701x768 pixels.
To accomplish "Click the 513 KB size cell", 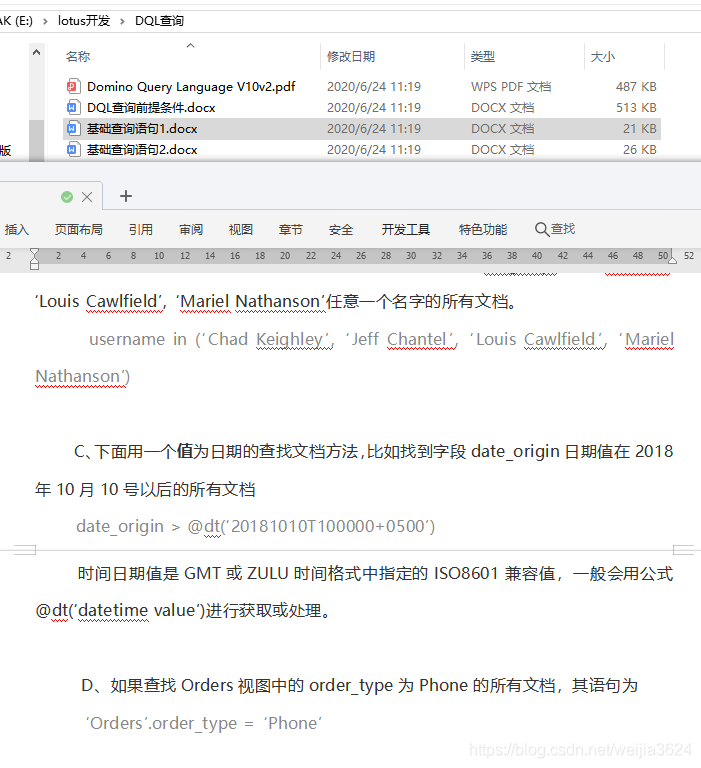I will point(636,108).
